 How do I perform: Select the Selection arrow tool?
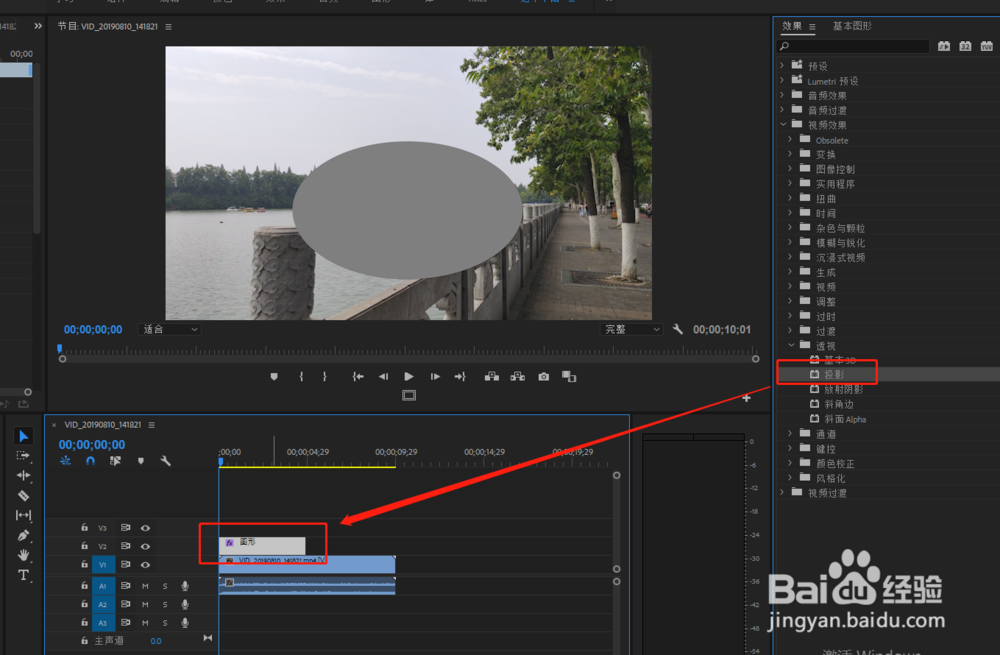(x=24, y=436)
